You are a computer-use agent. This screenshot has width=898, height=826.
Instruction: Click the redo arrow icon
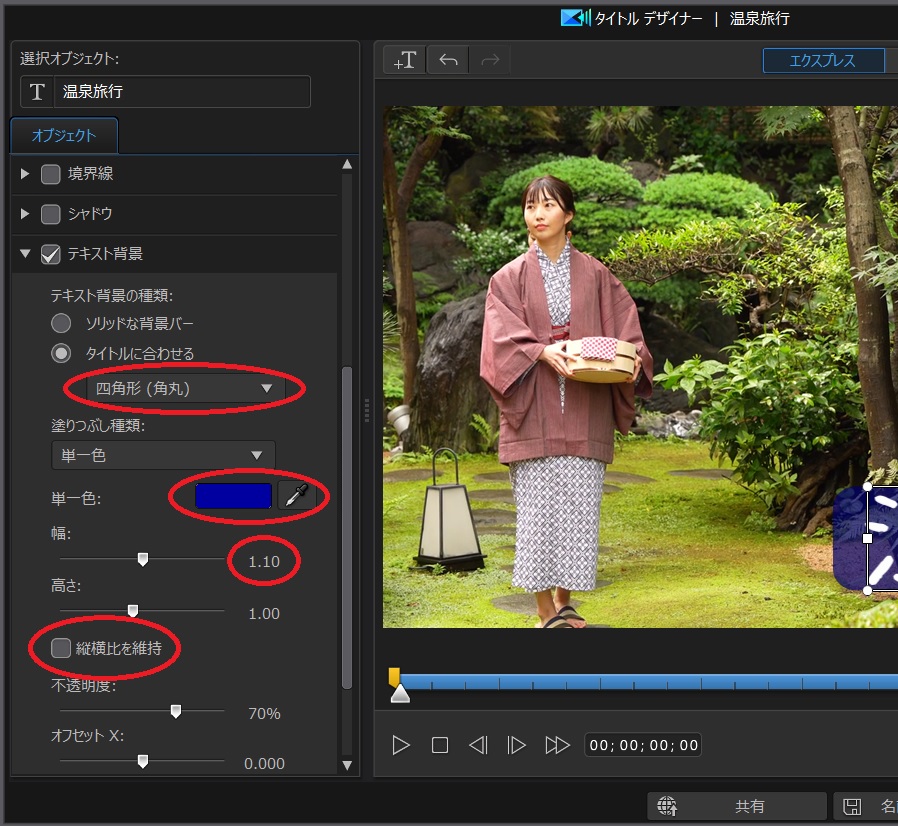490,60
